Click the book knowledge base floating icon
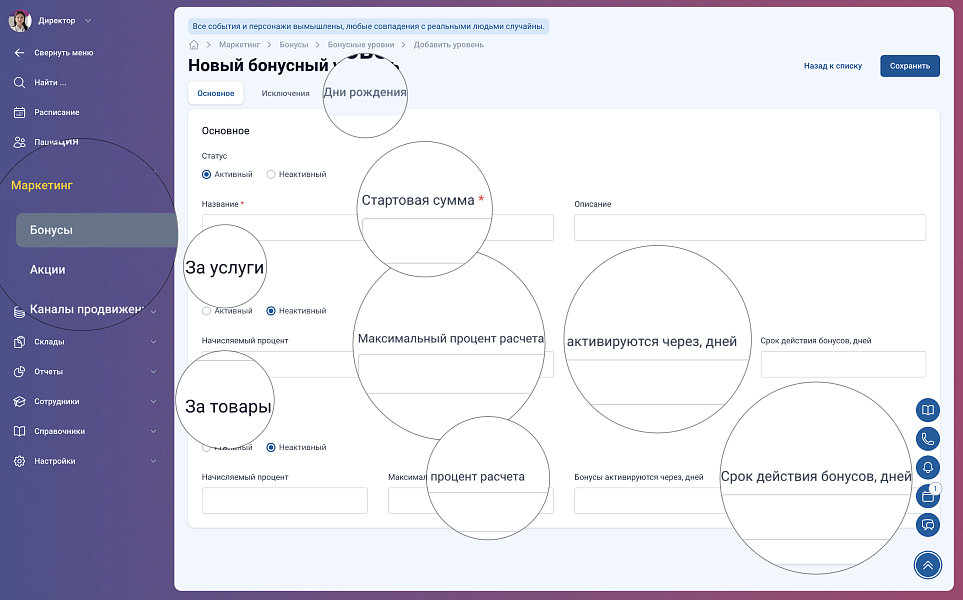The image size is (963, 600). click(x=928, y=411)
